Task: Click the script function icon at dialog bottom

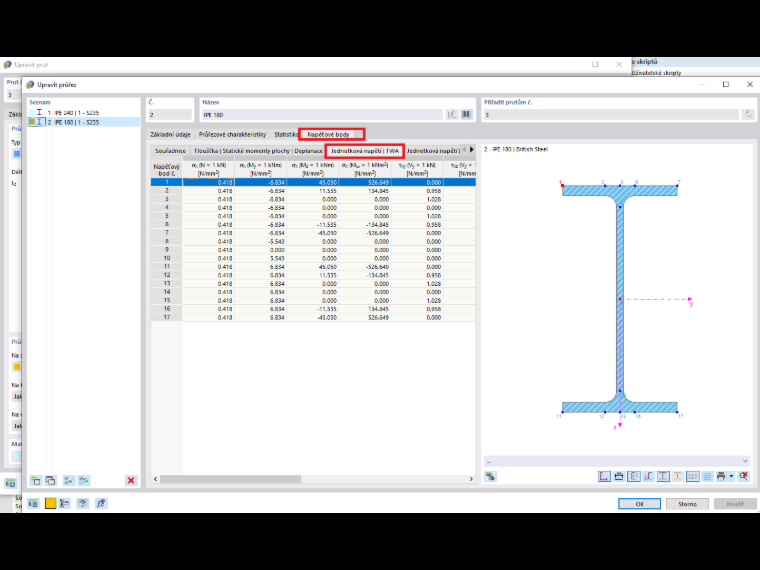Action: [100, 504]
